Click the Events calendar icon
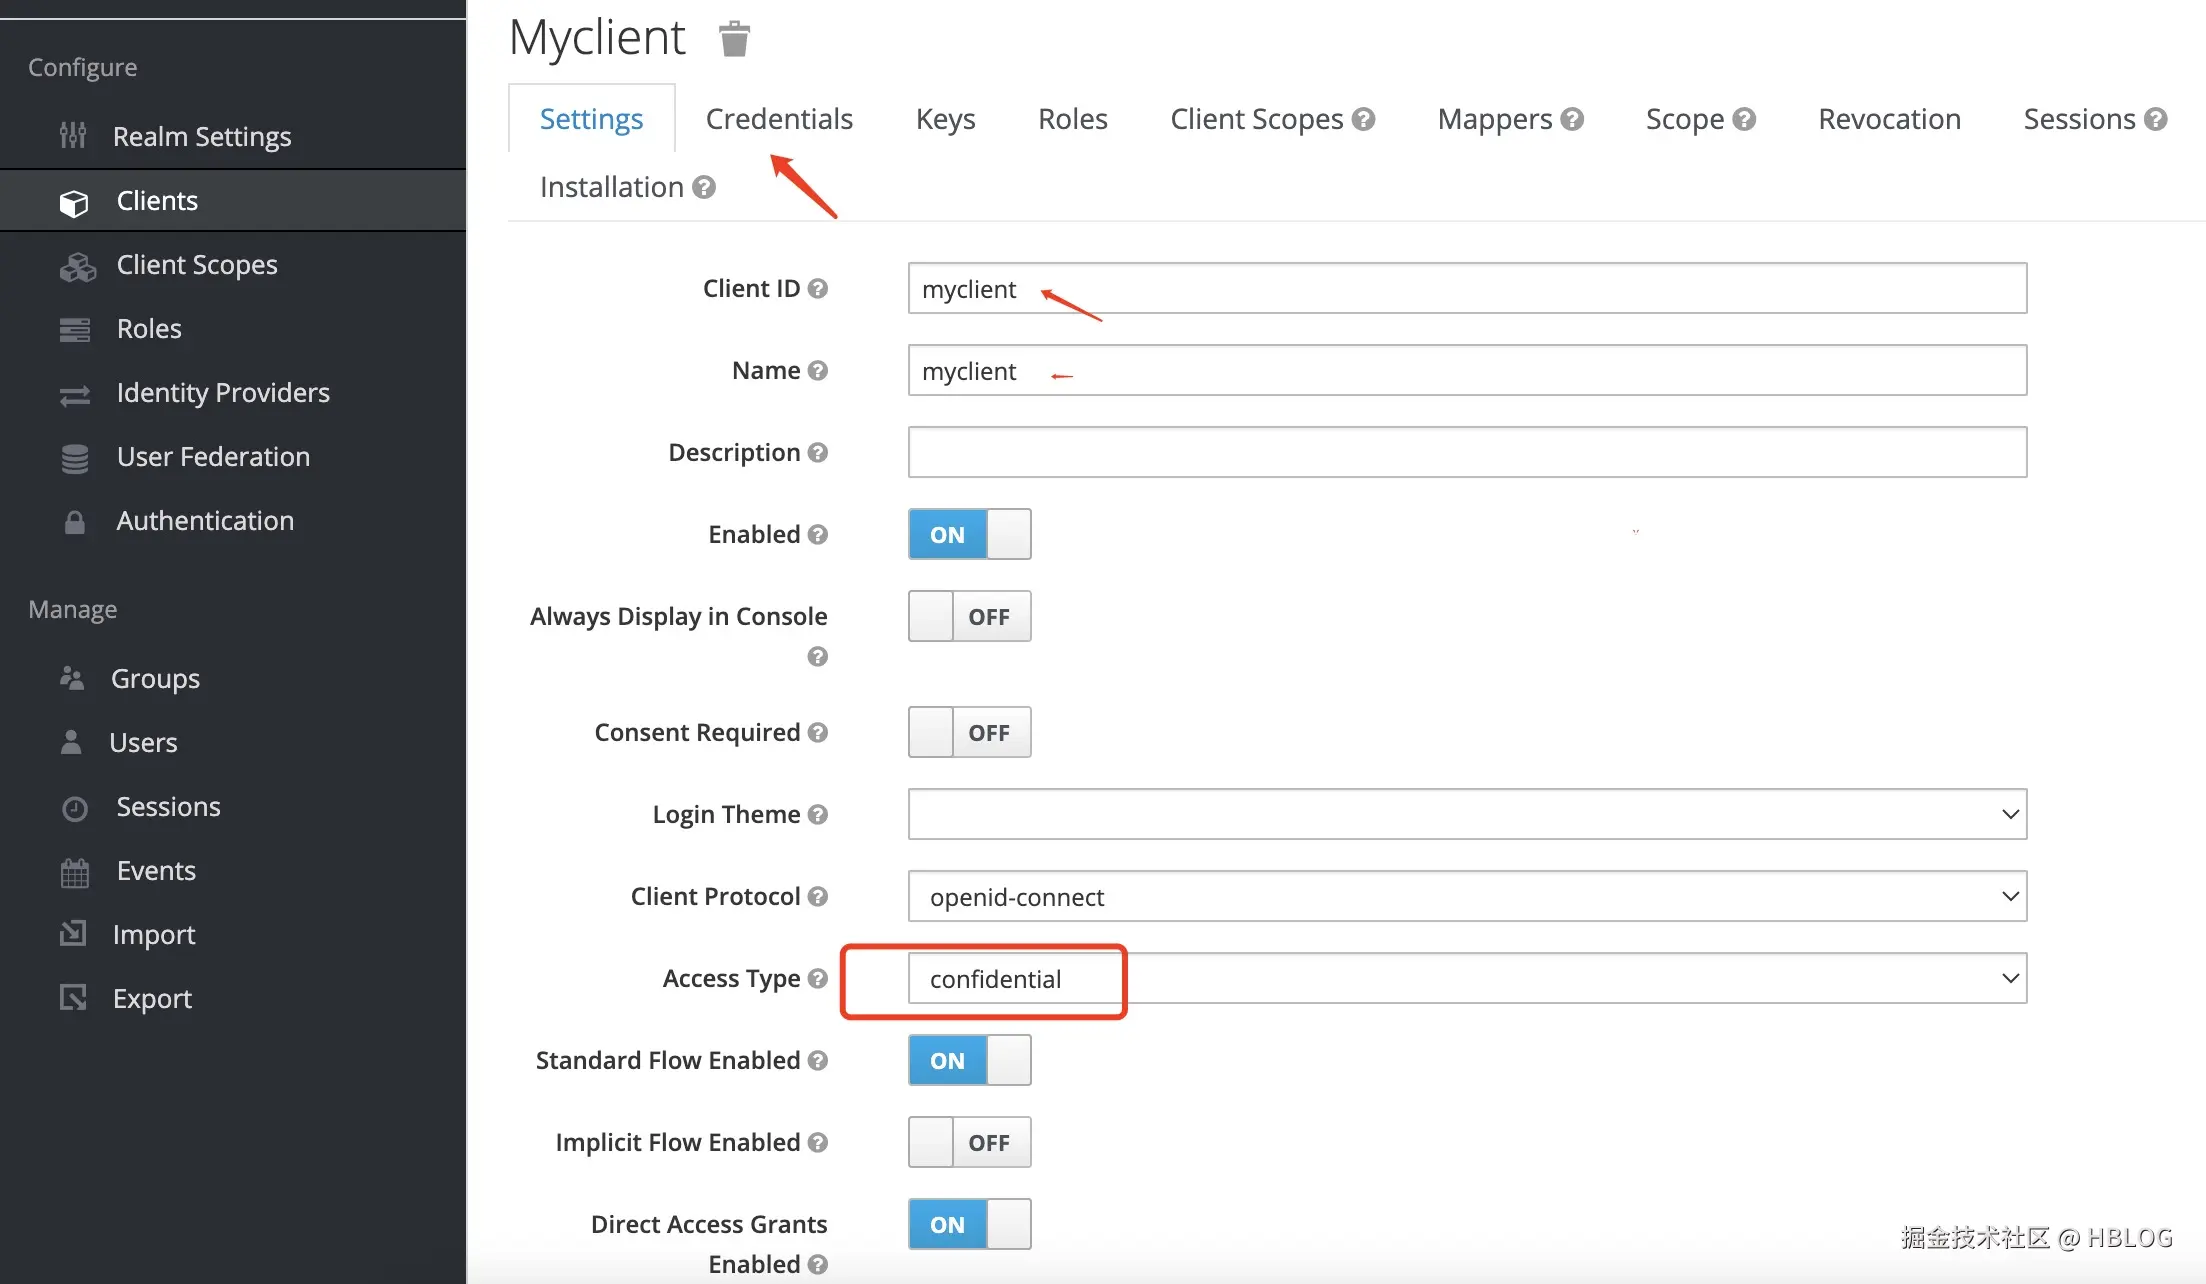 75,873
